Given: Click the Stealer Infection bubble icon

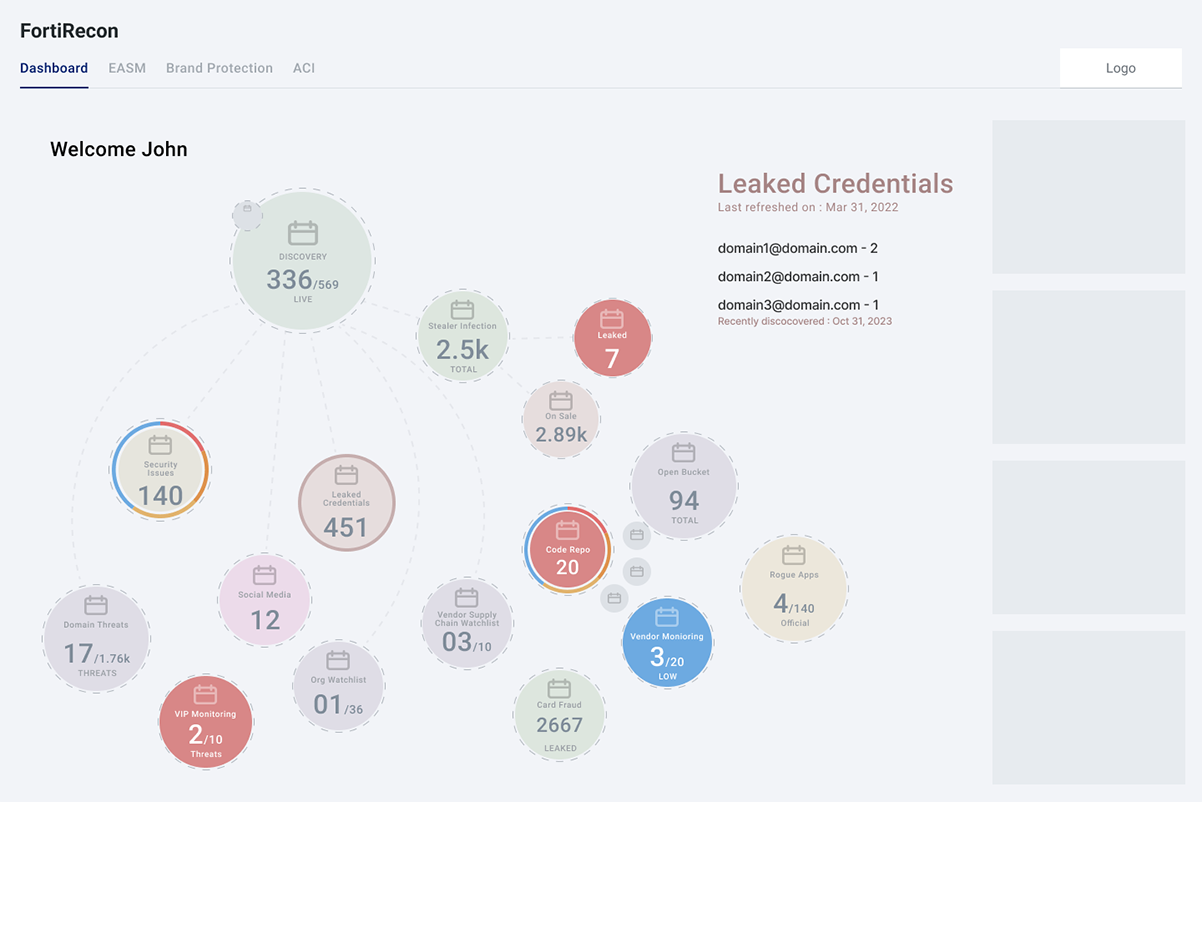Looking at the screenshot, I should click(462, 309).
